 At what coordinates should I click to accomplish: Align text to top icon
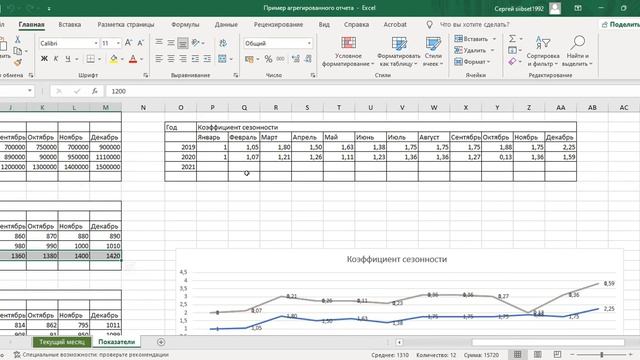(x=159, y=42)
